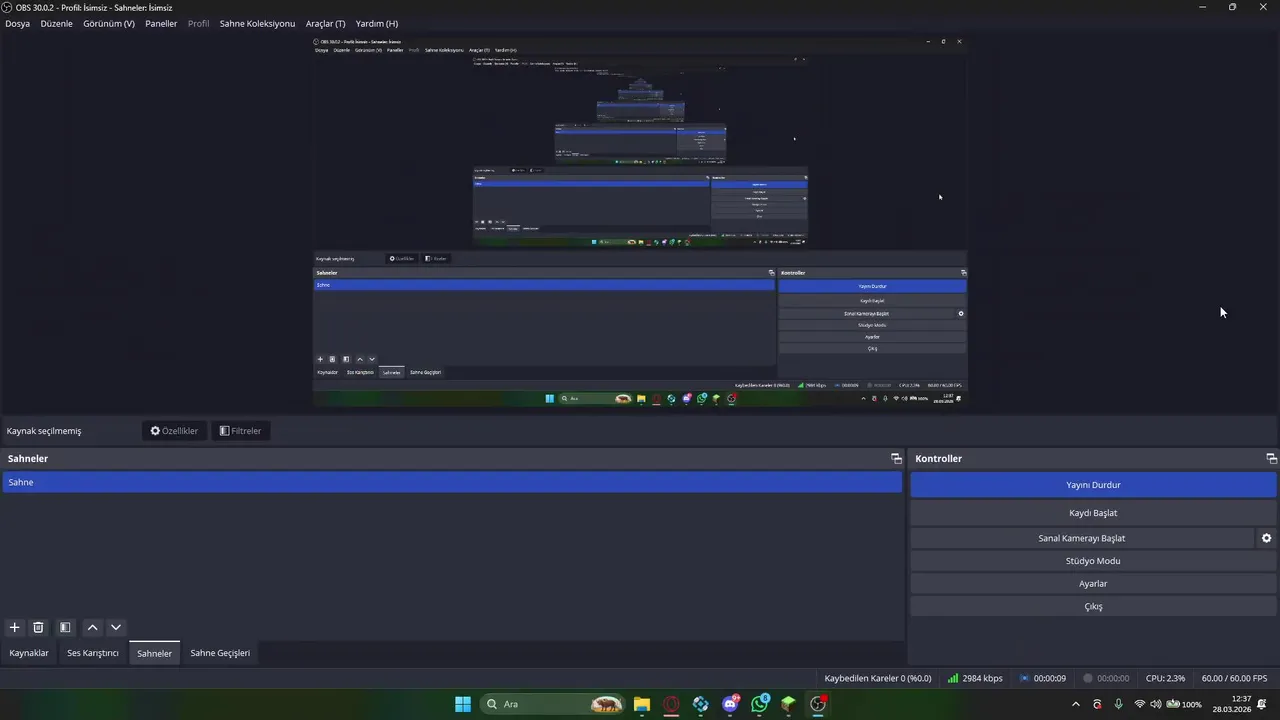Click OBS Studio taskbar icon
1280x720 pixels.
(x=819, y=704)
